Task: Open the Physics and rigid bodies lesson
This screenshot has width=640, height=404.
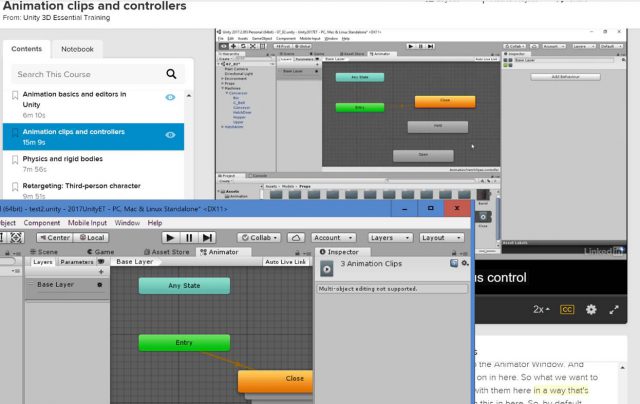Action: 62,159
